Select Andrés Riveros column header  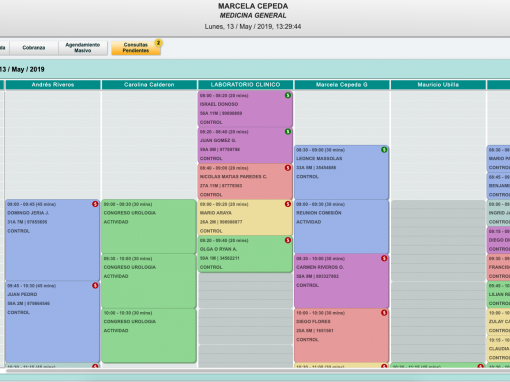(53, 85)
